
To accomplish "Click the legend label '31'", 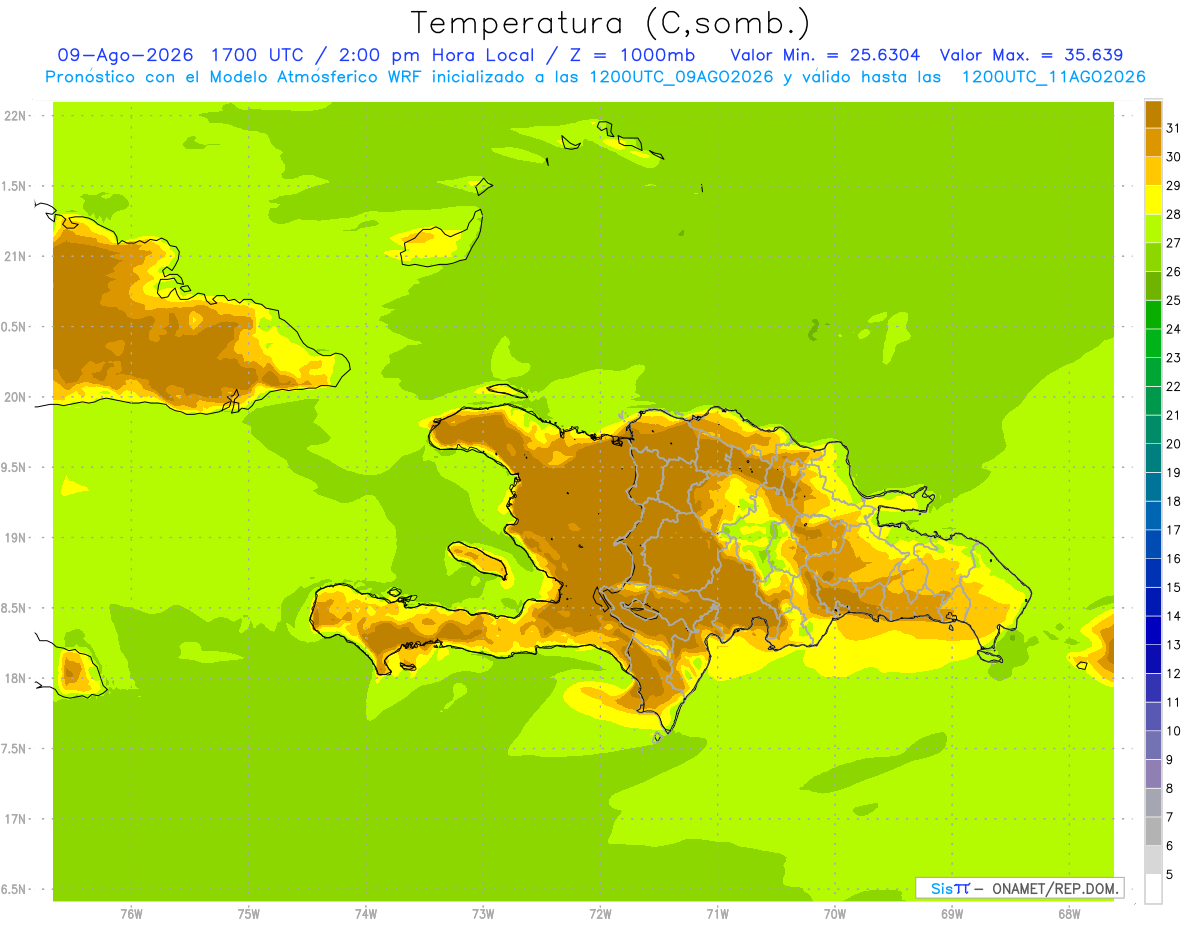I will pyautogui.click(x=1174, y=128).
